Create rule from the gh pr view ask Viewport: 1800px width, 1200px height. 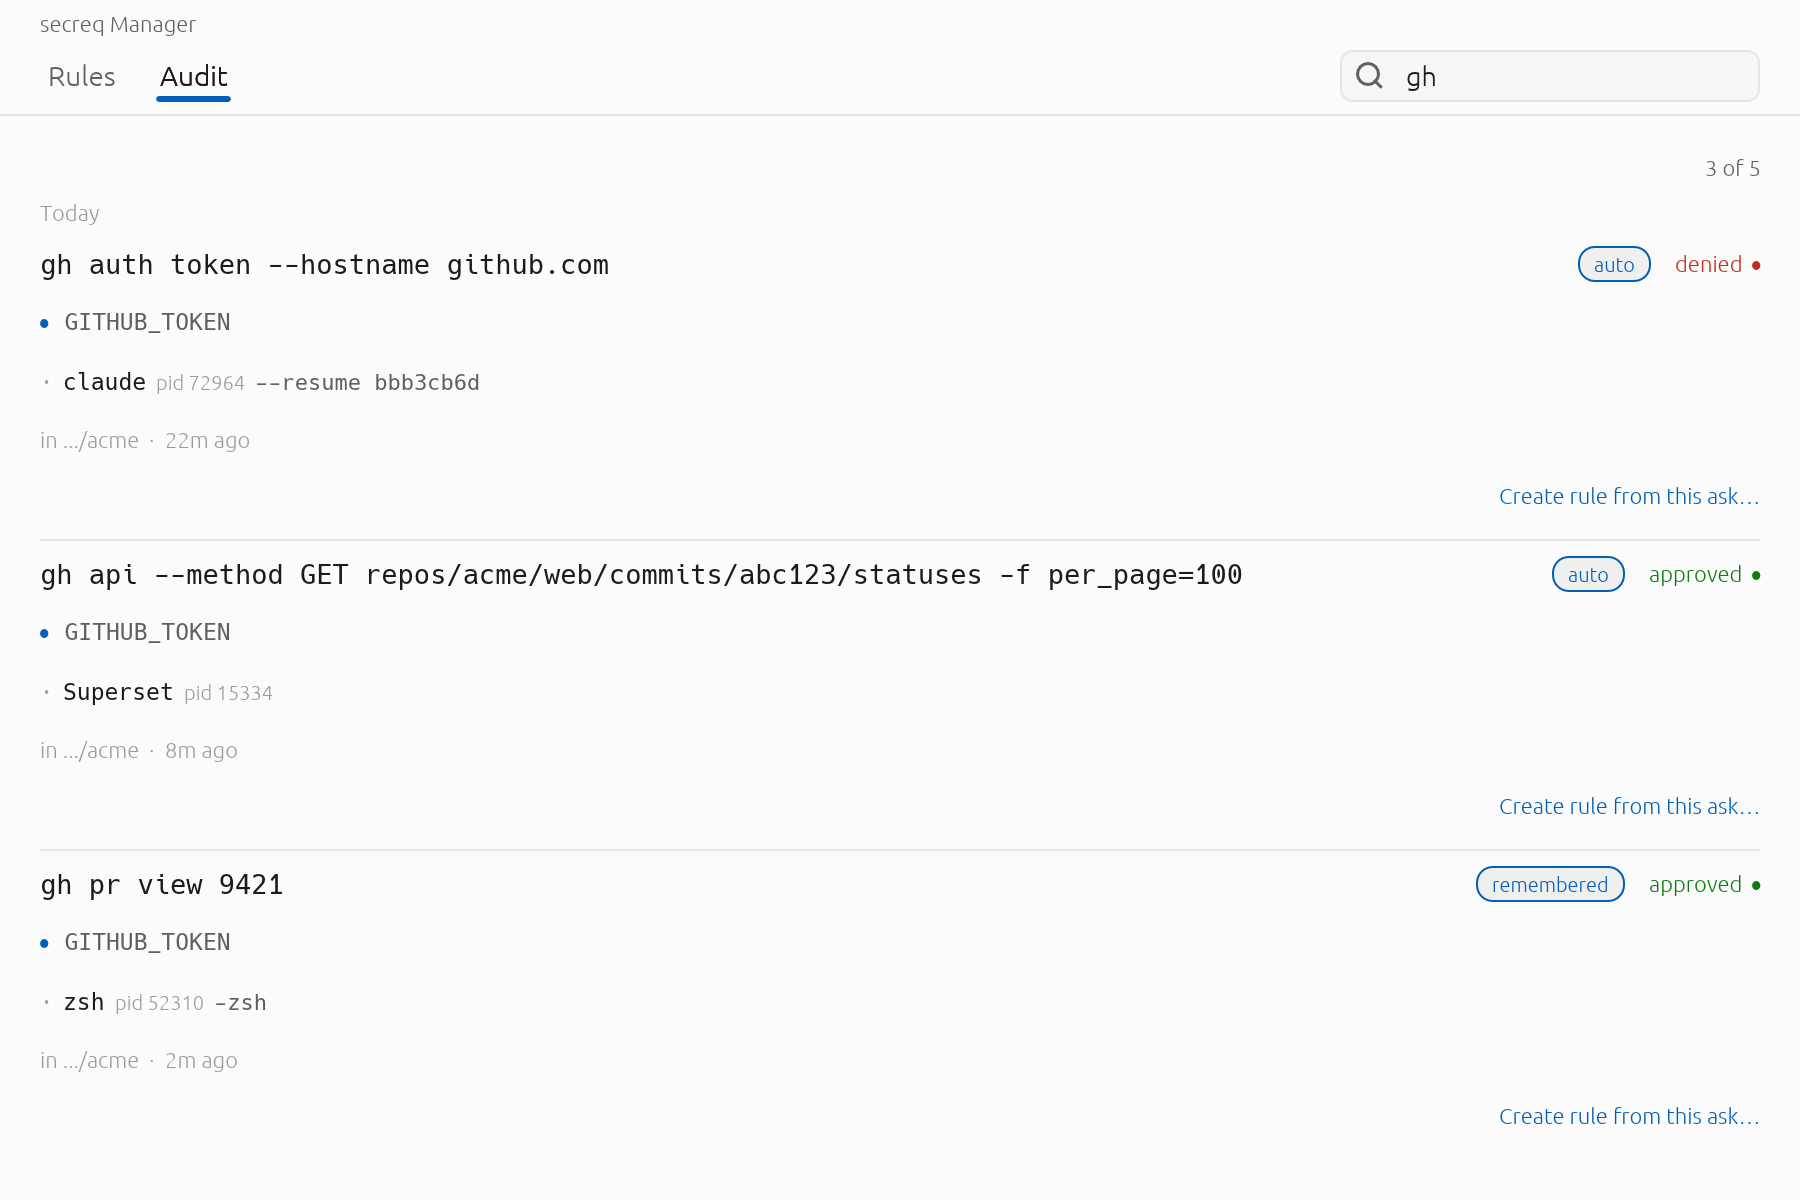click(1629, 1117)
